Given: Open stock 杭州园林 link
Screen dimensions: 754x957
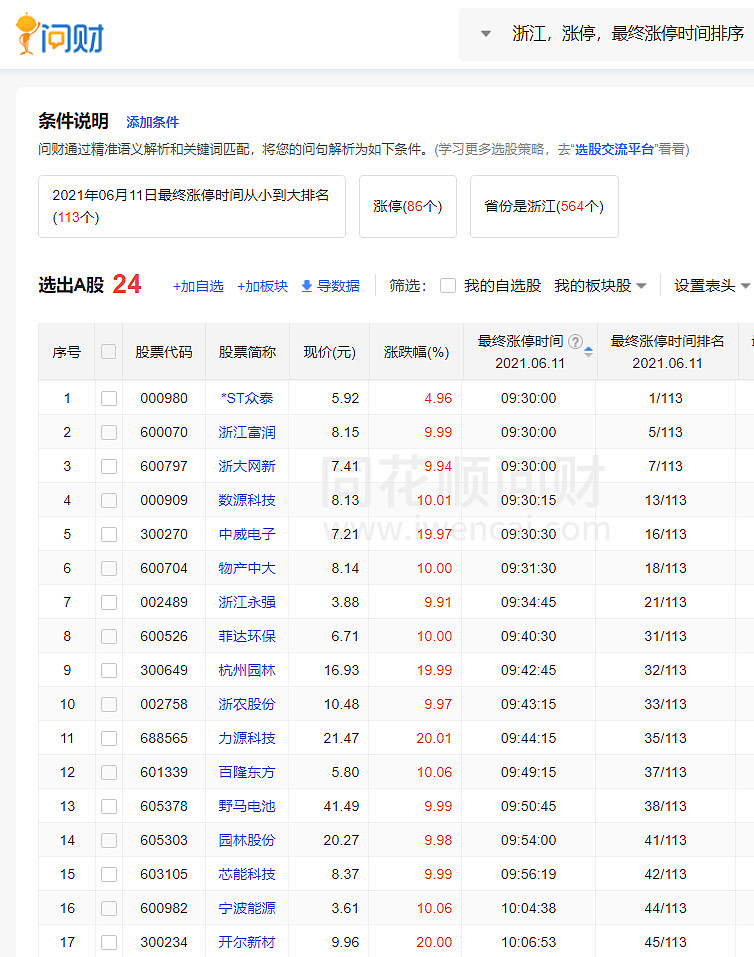Looking at the screenshot, I should pyautogui.click(x=247, y=670).
